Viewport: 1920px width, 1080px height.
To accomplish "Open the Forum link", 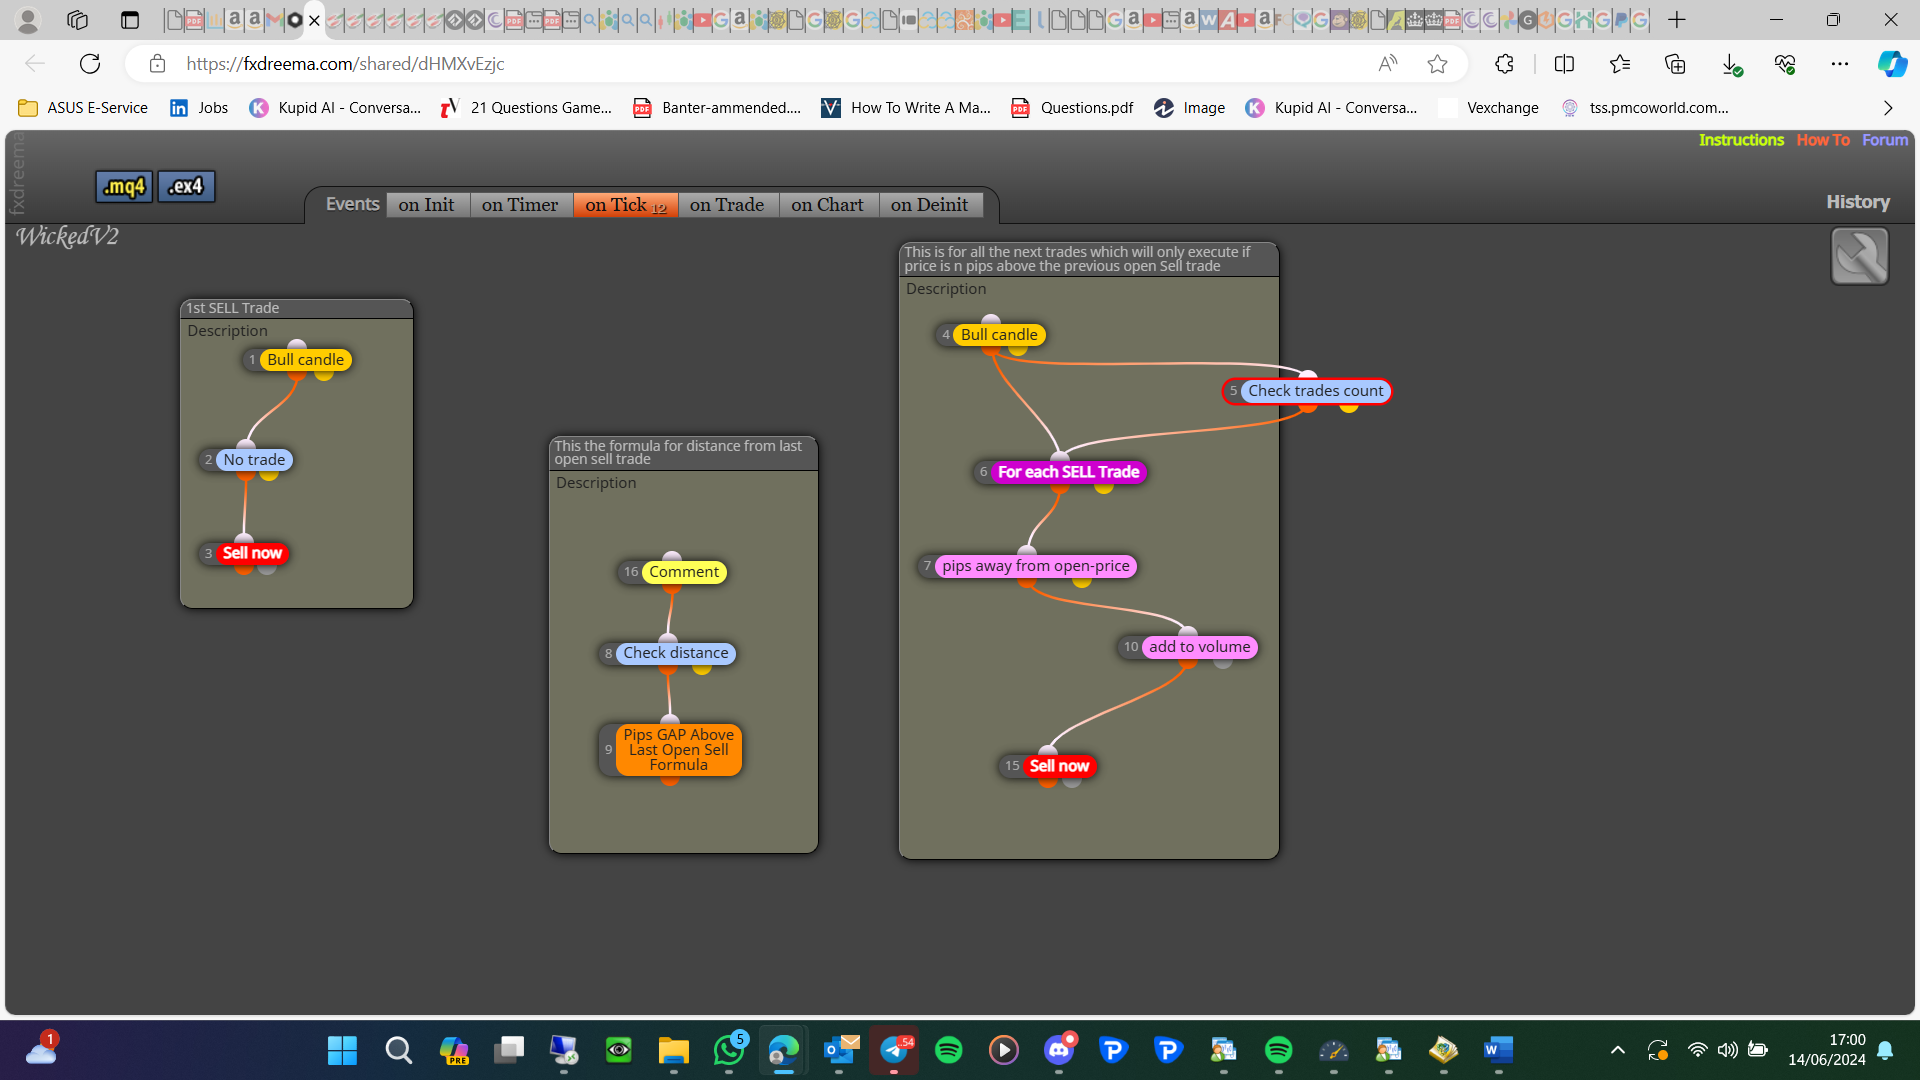I will point(1885,140).
